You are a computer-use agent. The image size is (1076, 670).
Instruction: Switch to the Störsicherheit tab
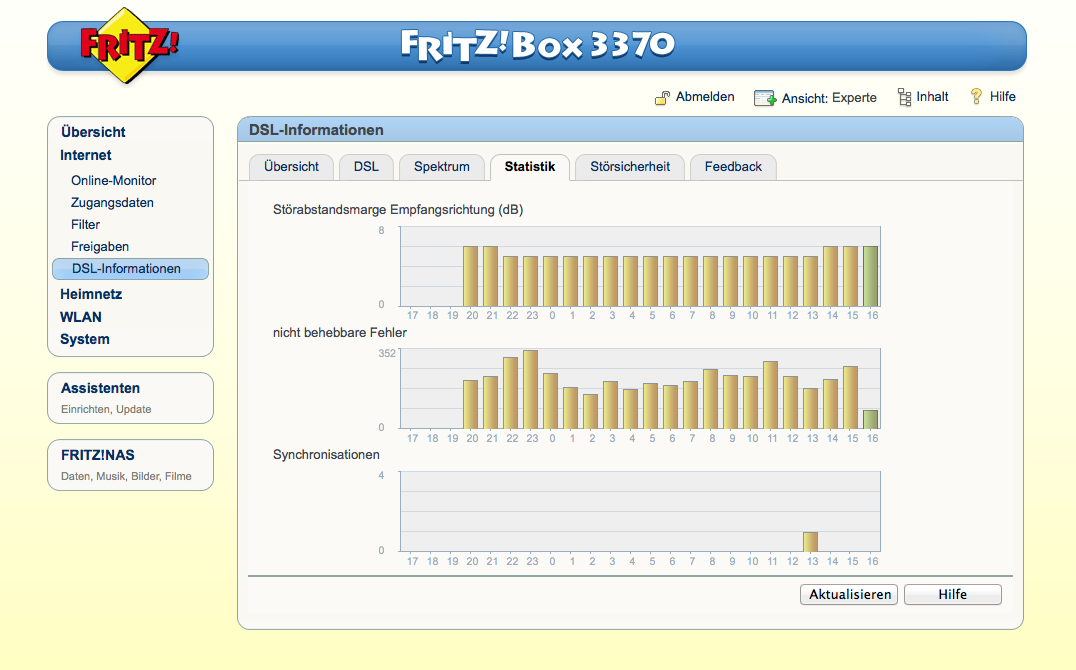tap(630, 167)
